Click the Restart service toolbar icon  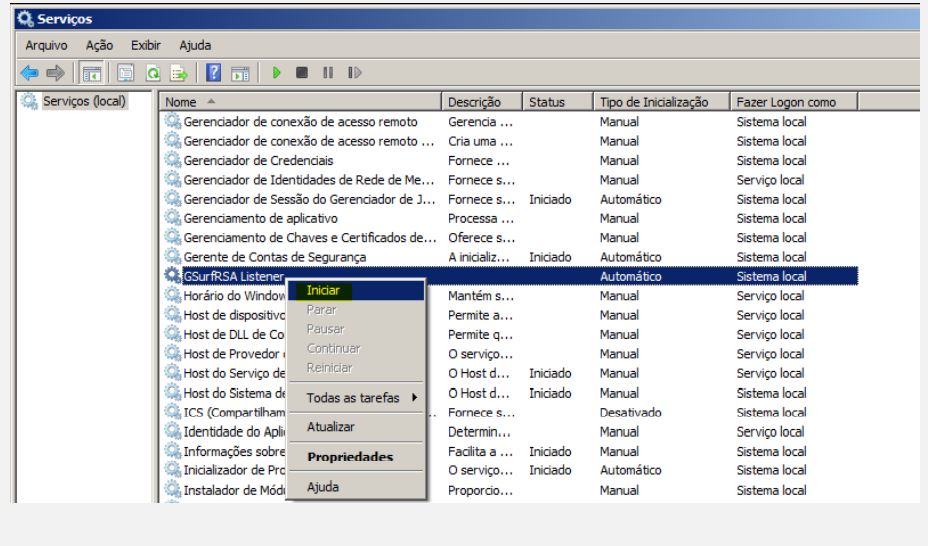pos(354,73)
